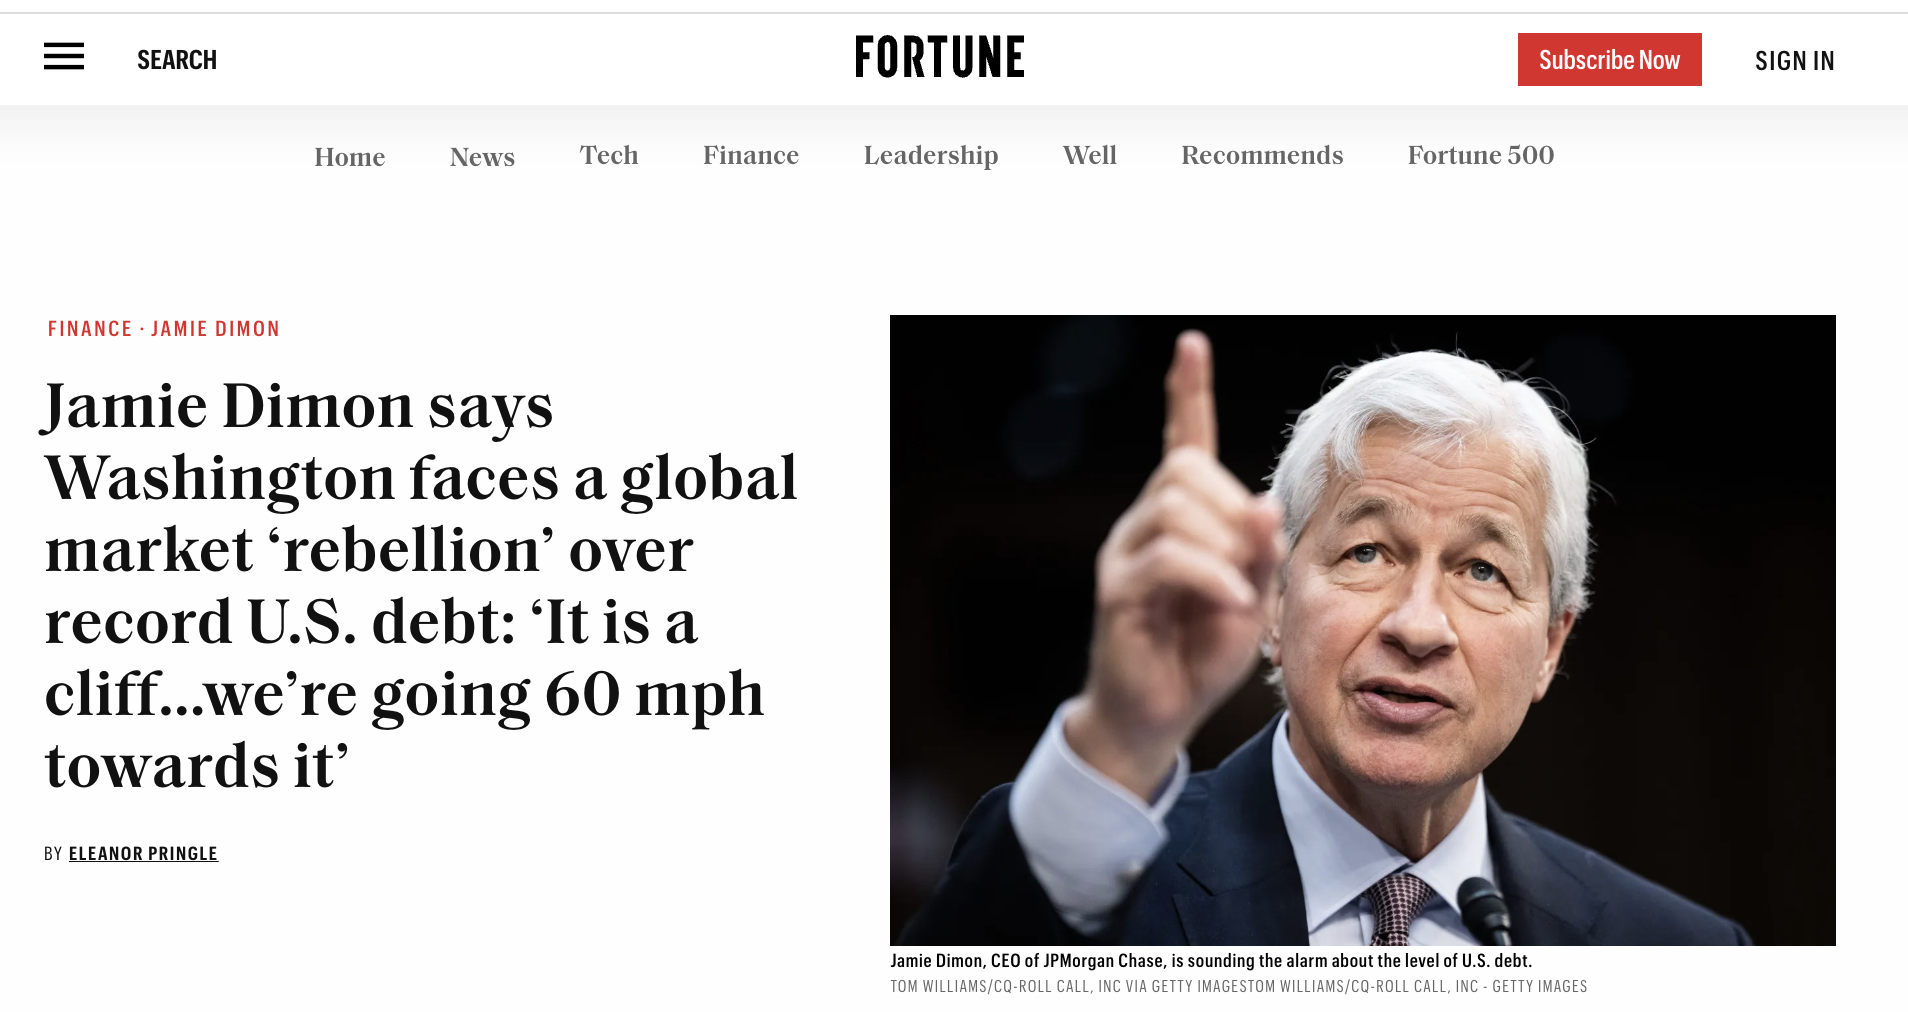Go to the Home nav item
Screen dimensions: 1908x1012
pyautogui.click(x=349, y=157)
